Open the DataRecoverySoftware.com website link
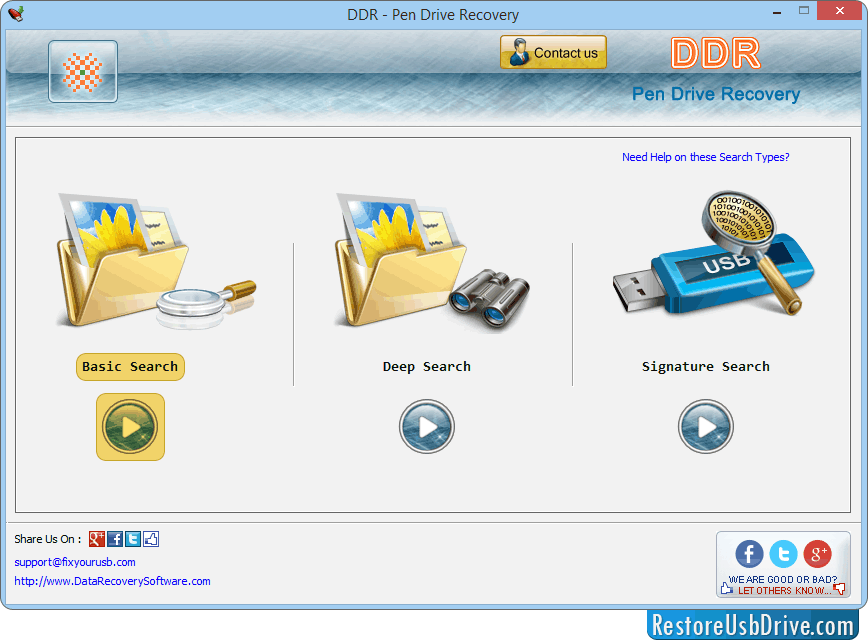Screen dimensions: 868x640 [112, 581]
